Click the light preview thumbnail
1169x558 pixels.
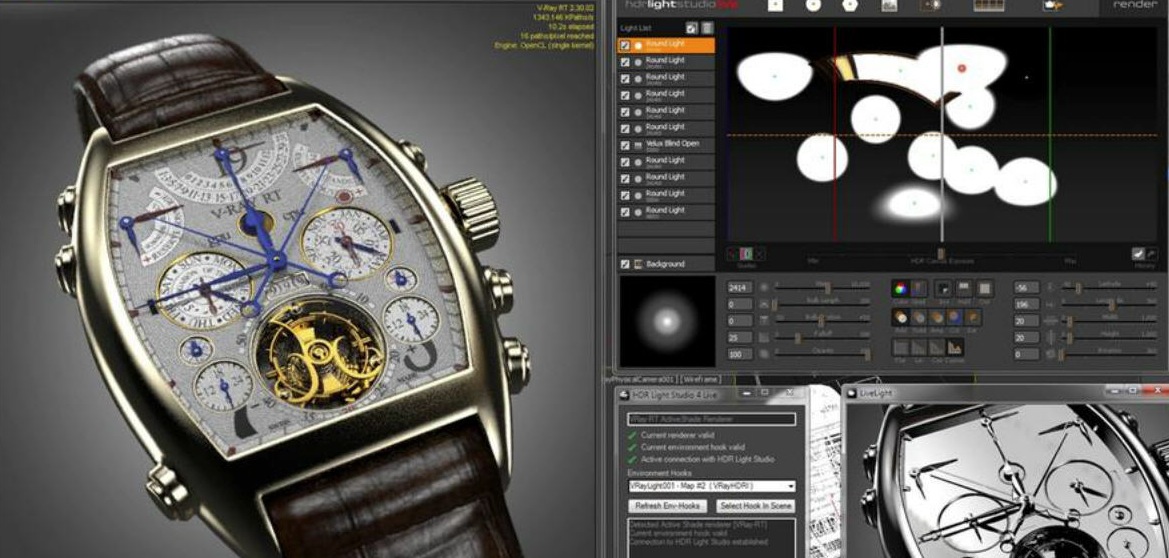tap(667, 322)
